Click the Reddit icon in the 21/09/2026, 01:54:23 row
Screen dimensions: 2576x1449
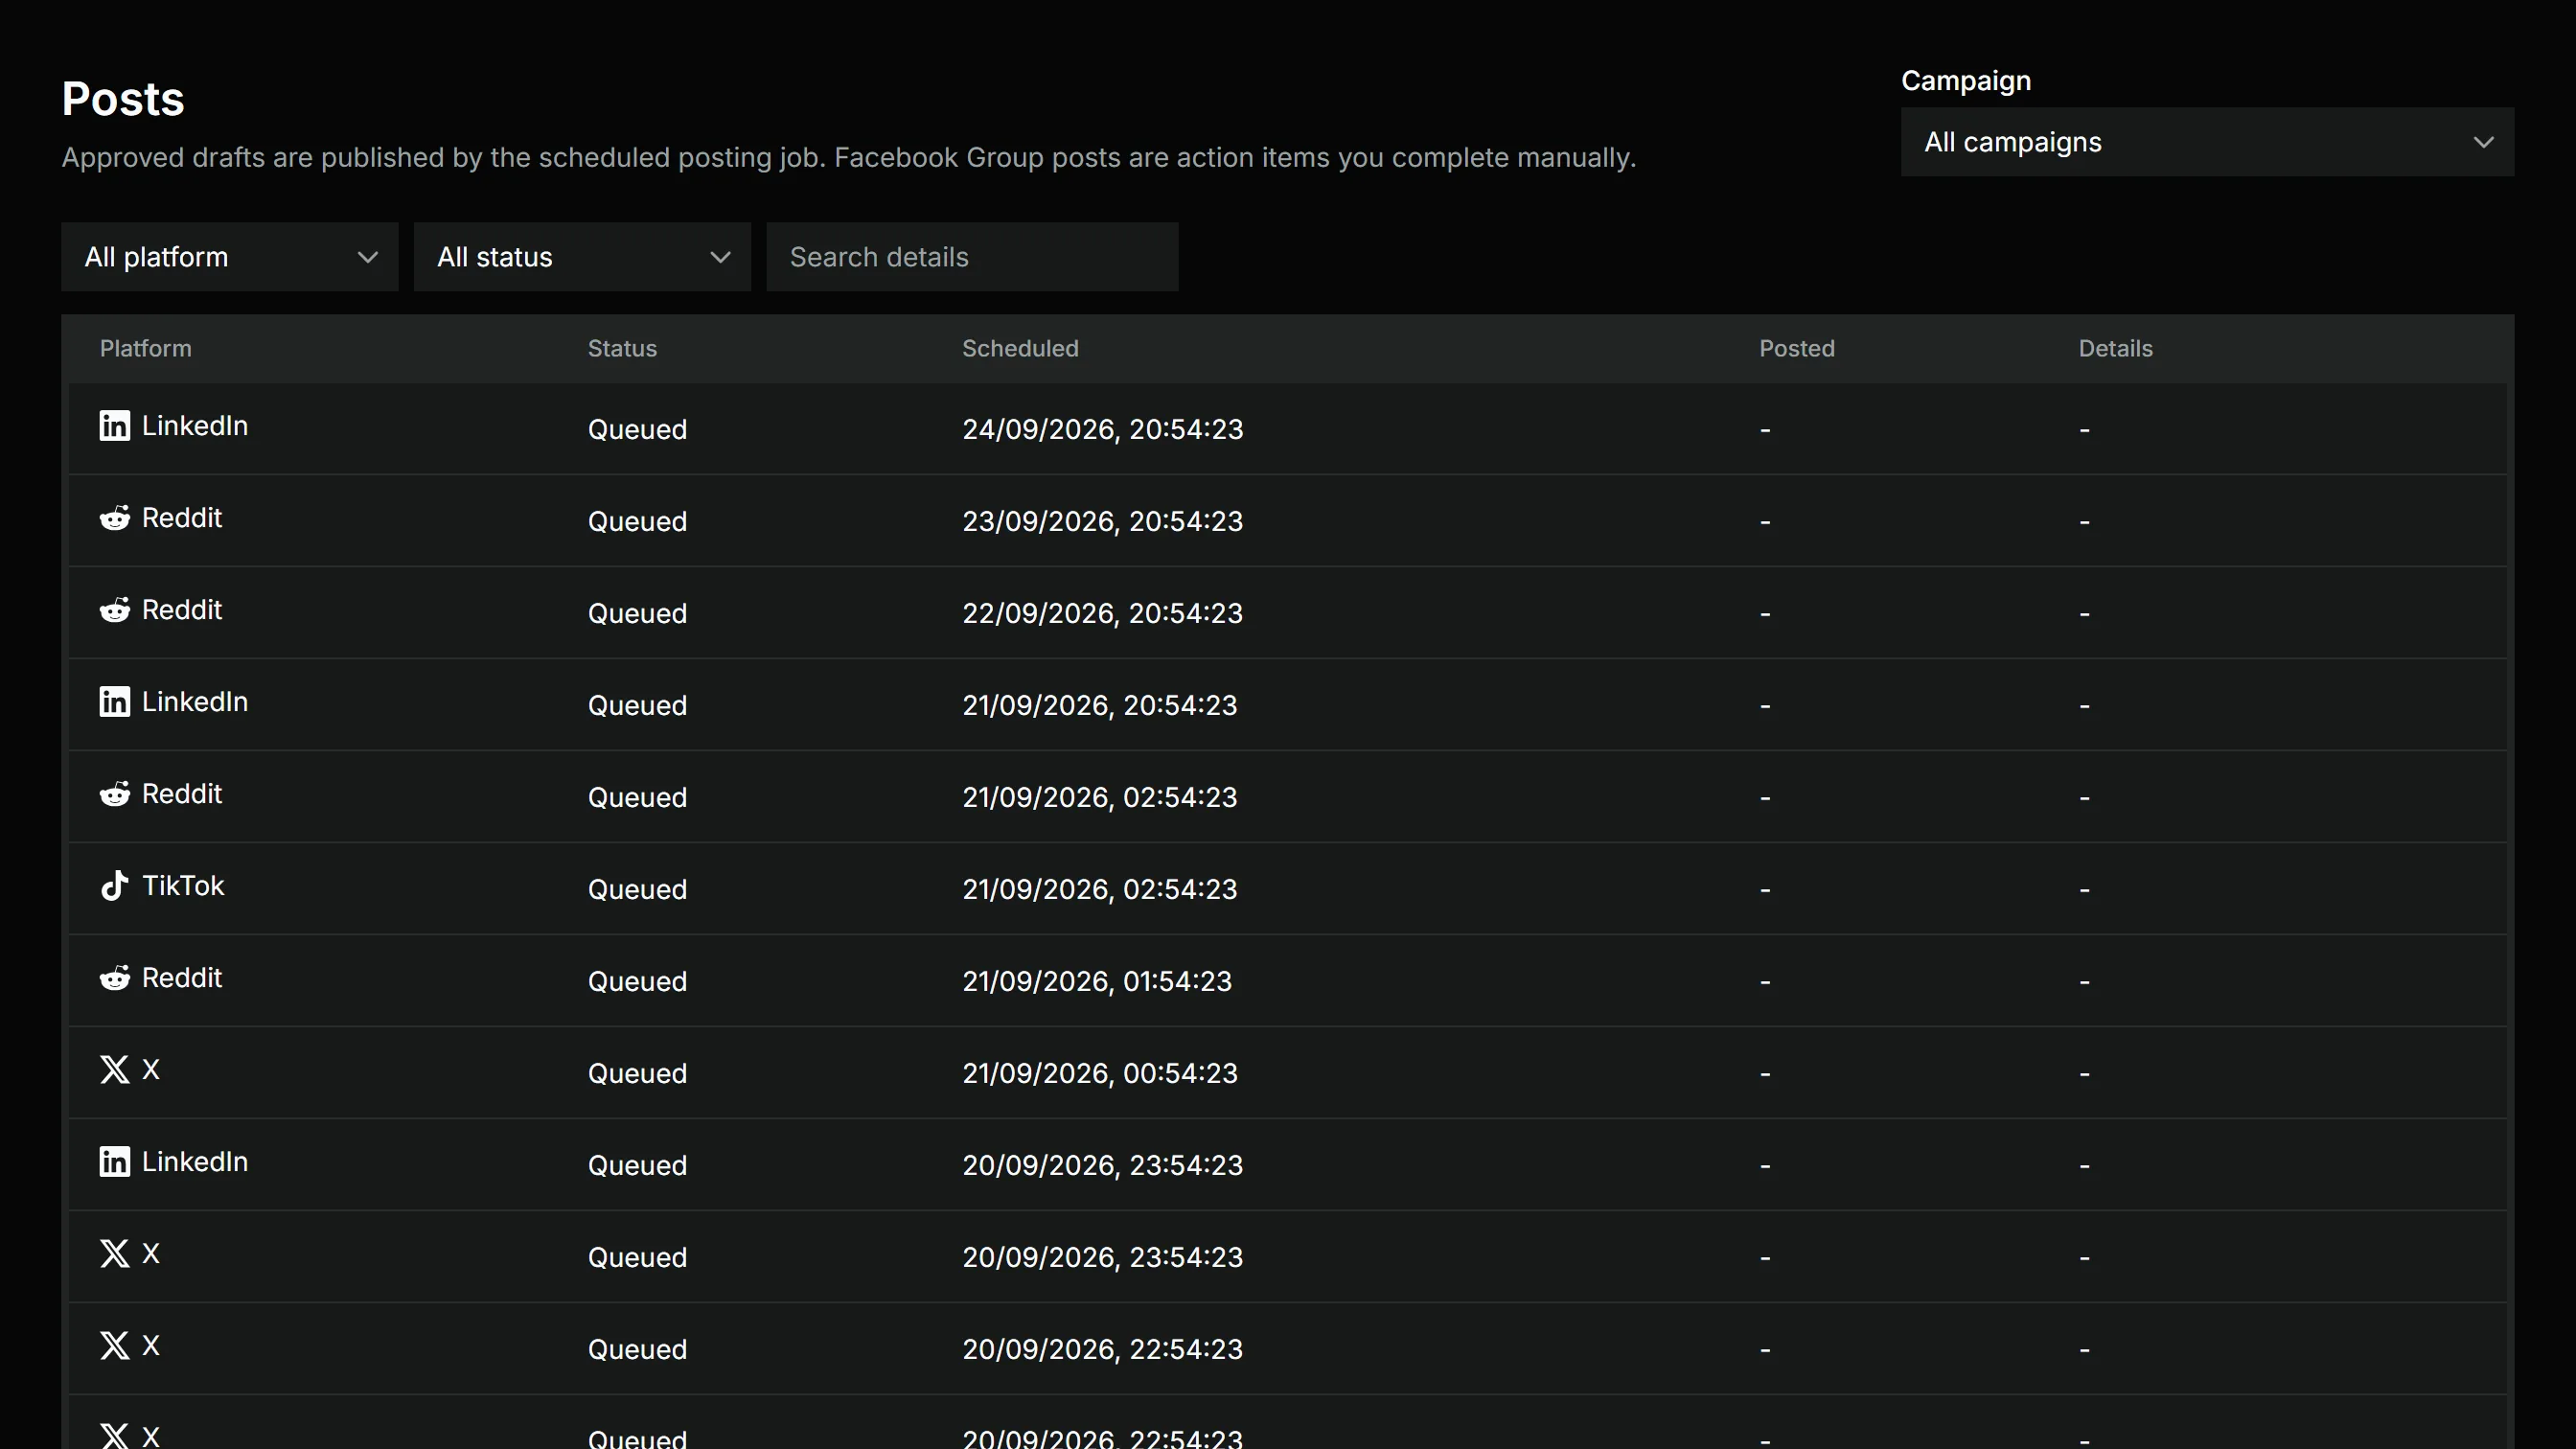[x=115, y=978]
